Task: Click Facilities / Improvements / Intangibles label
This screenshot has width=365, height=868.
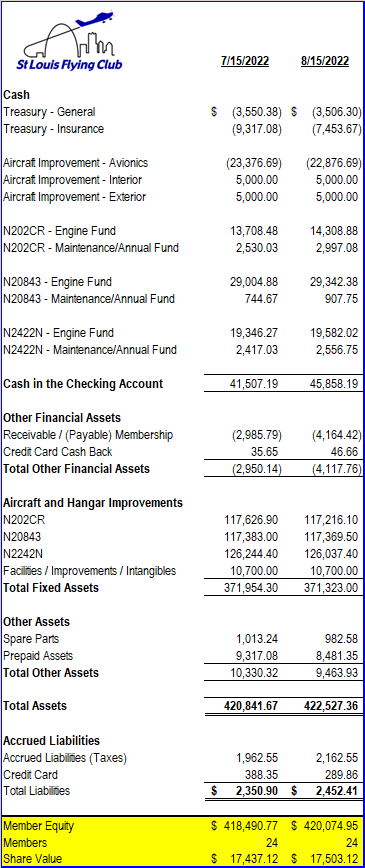Action: (89, 571)
